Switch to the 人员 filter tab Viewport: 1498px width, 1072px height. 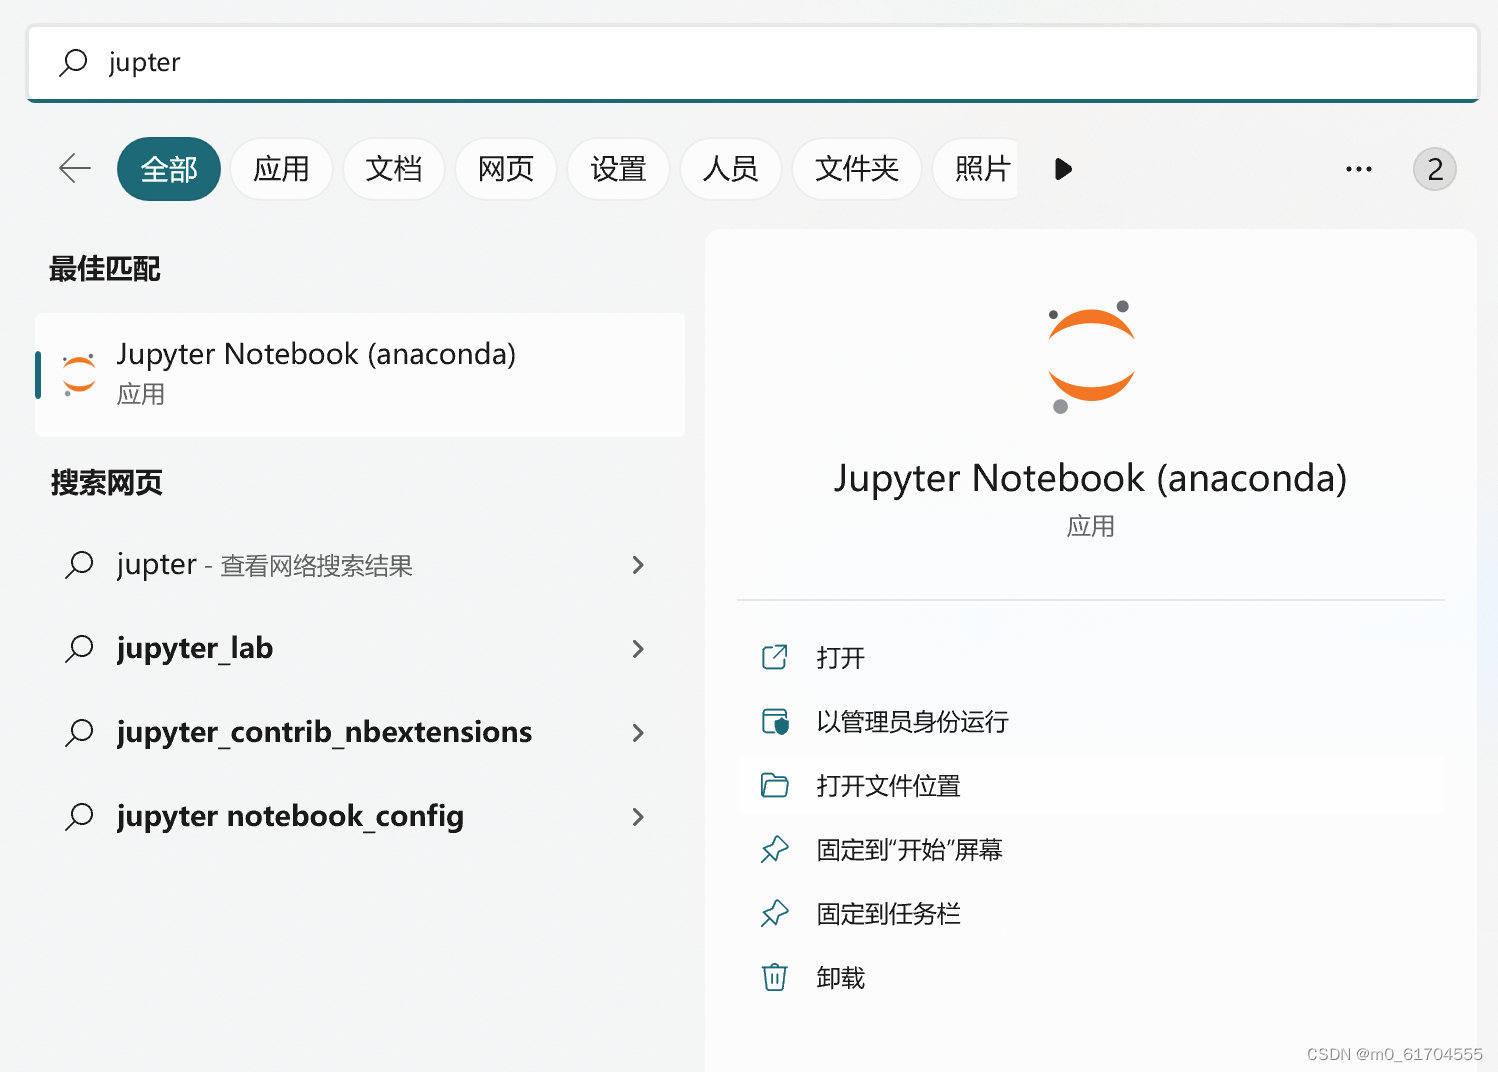pos(730,169)
